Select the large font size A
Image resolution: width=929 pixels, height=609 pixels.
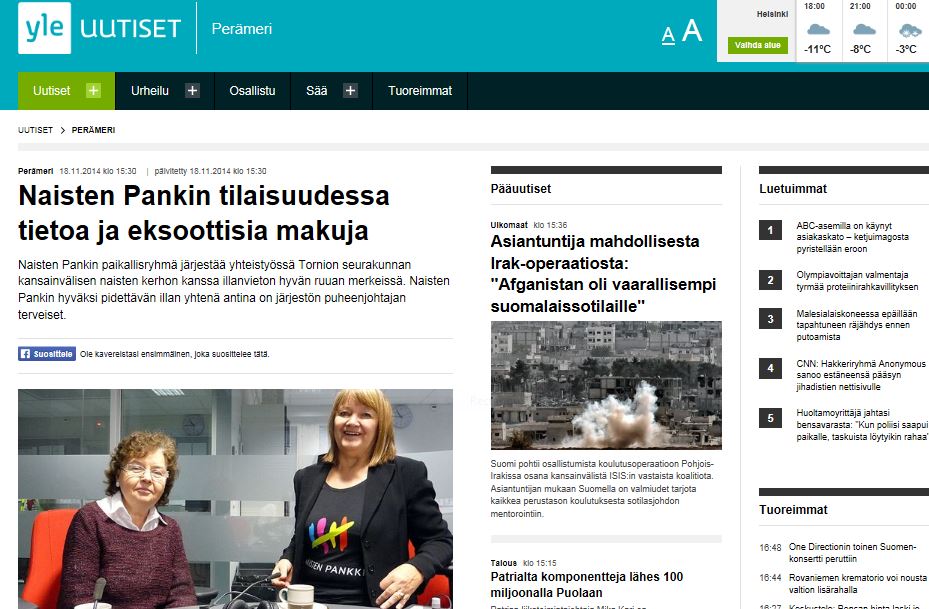pos(692,30)
